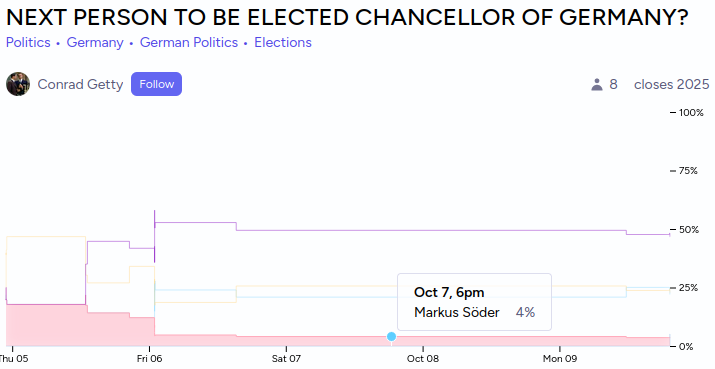Open the Elections topic tag
This screenshot has width=715, height=369.
click(x=283, y=42)
